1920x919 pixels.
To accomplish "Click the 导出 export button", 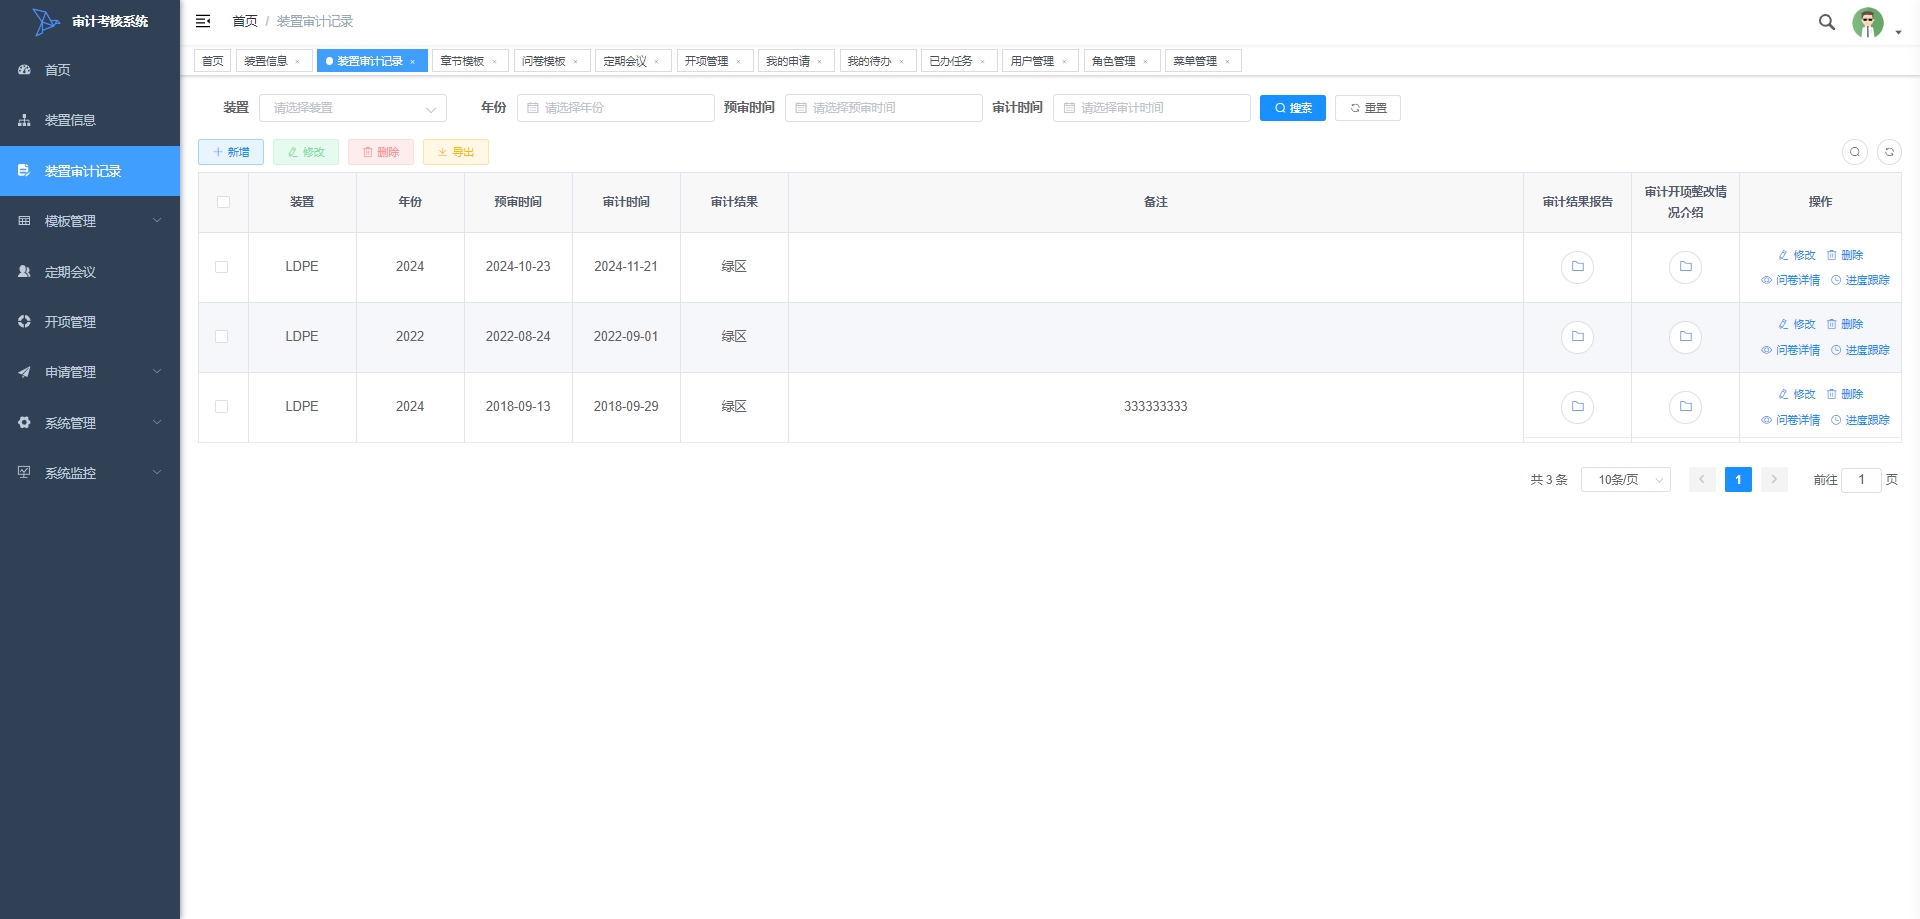I will pyautogui.click(x=456, y=152).
